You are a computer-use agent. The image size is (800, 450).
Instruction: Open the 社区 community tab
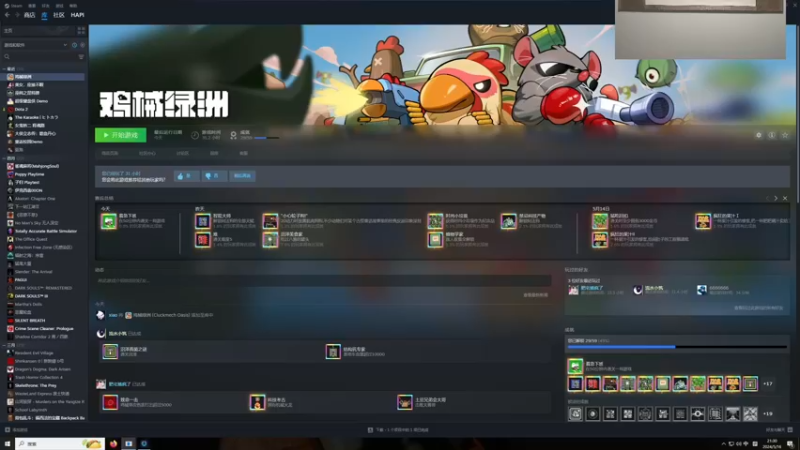59,15
